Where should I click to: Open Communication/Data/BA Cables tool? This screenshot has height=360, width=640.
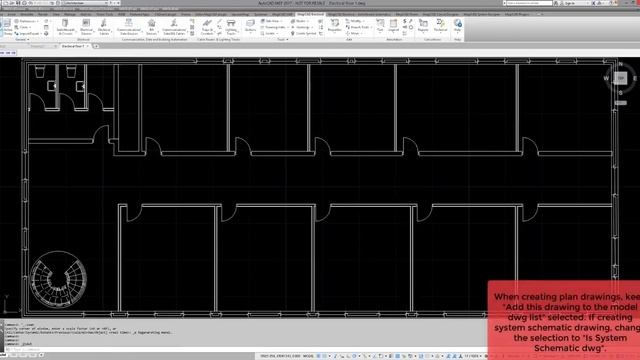[174, 27]
